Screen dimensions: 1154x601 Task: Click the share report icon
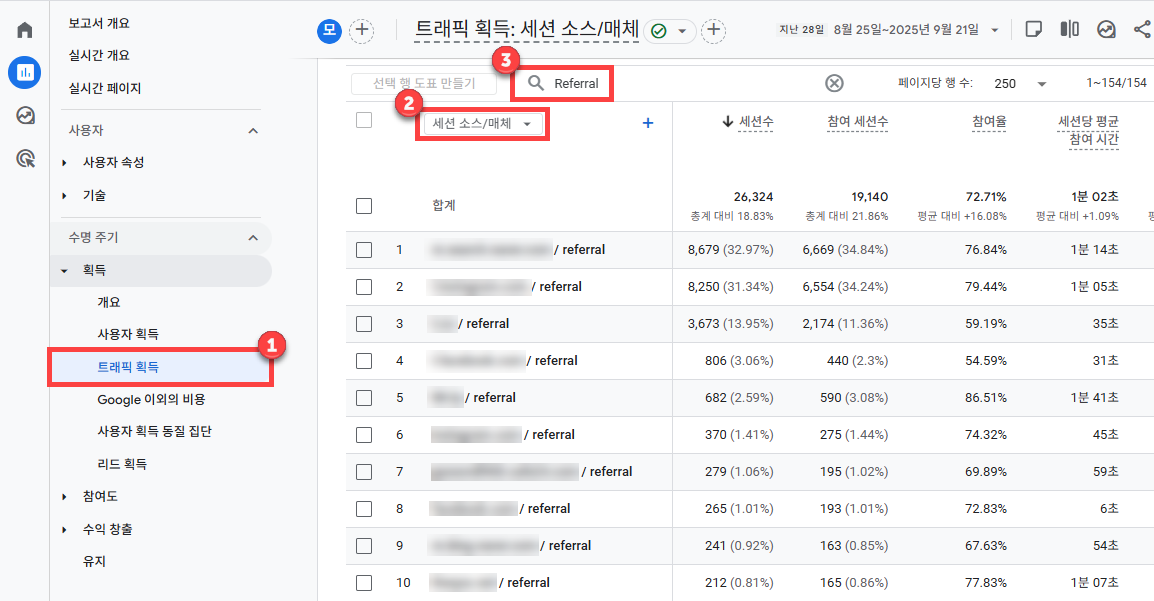1142,29
